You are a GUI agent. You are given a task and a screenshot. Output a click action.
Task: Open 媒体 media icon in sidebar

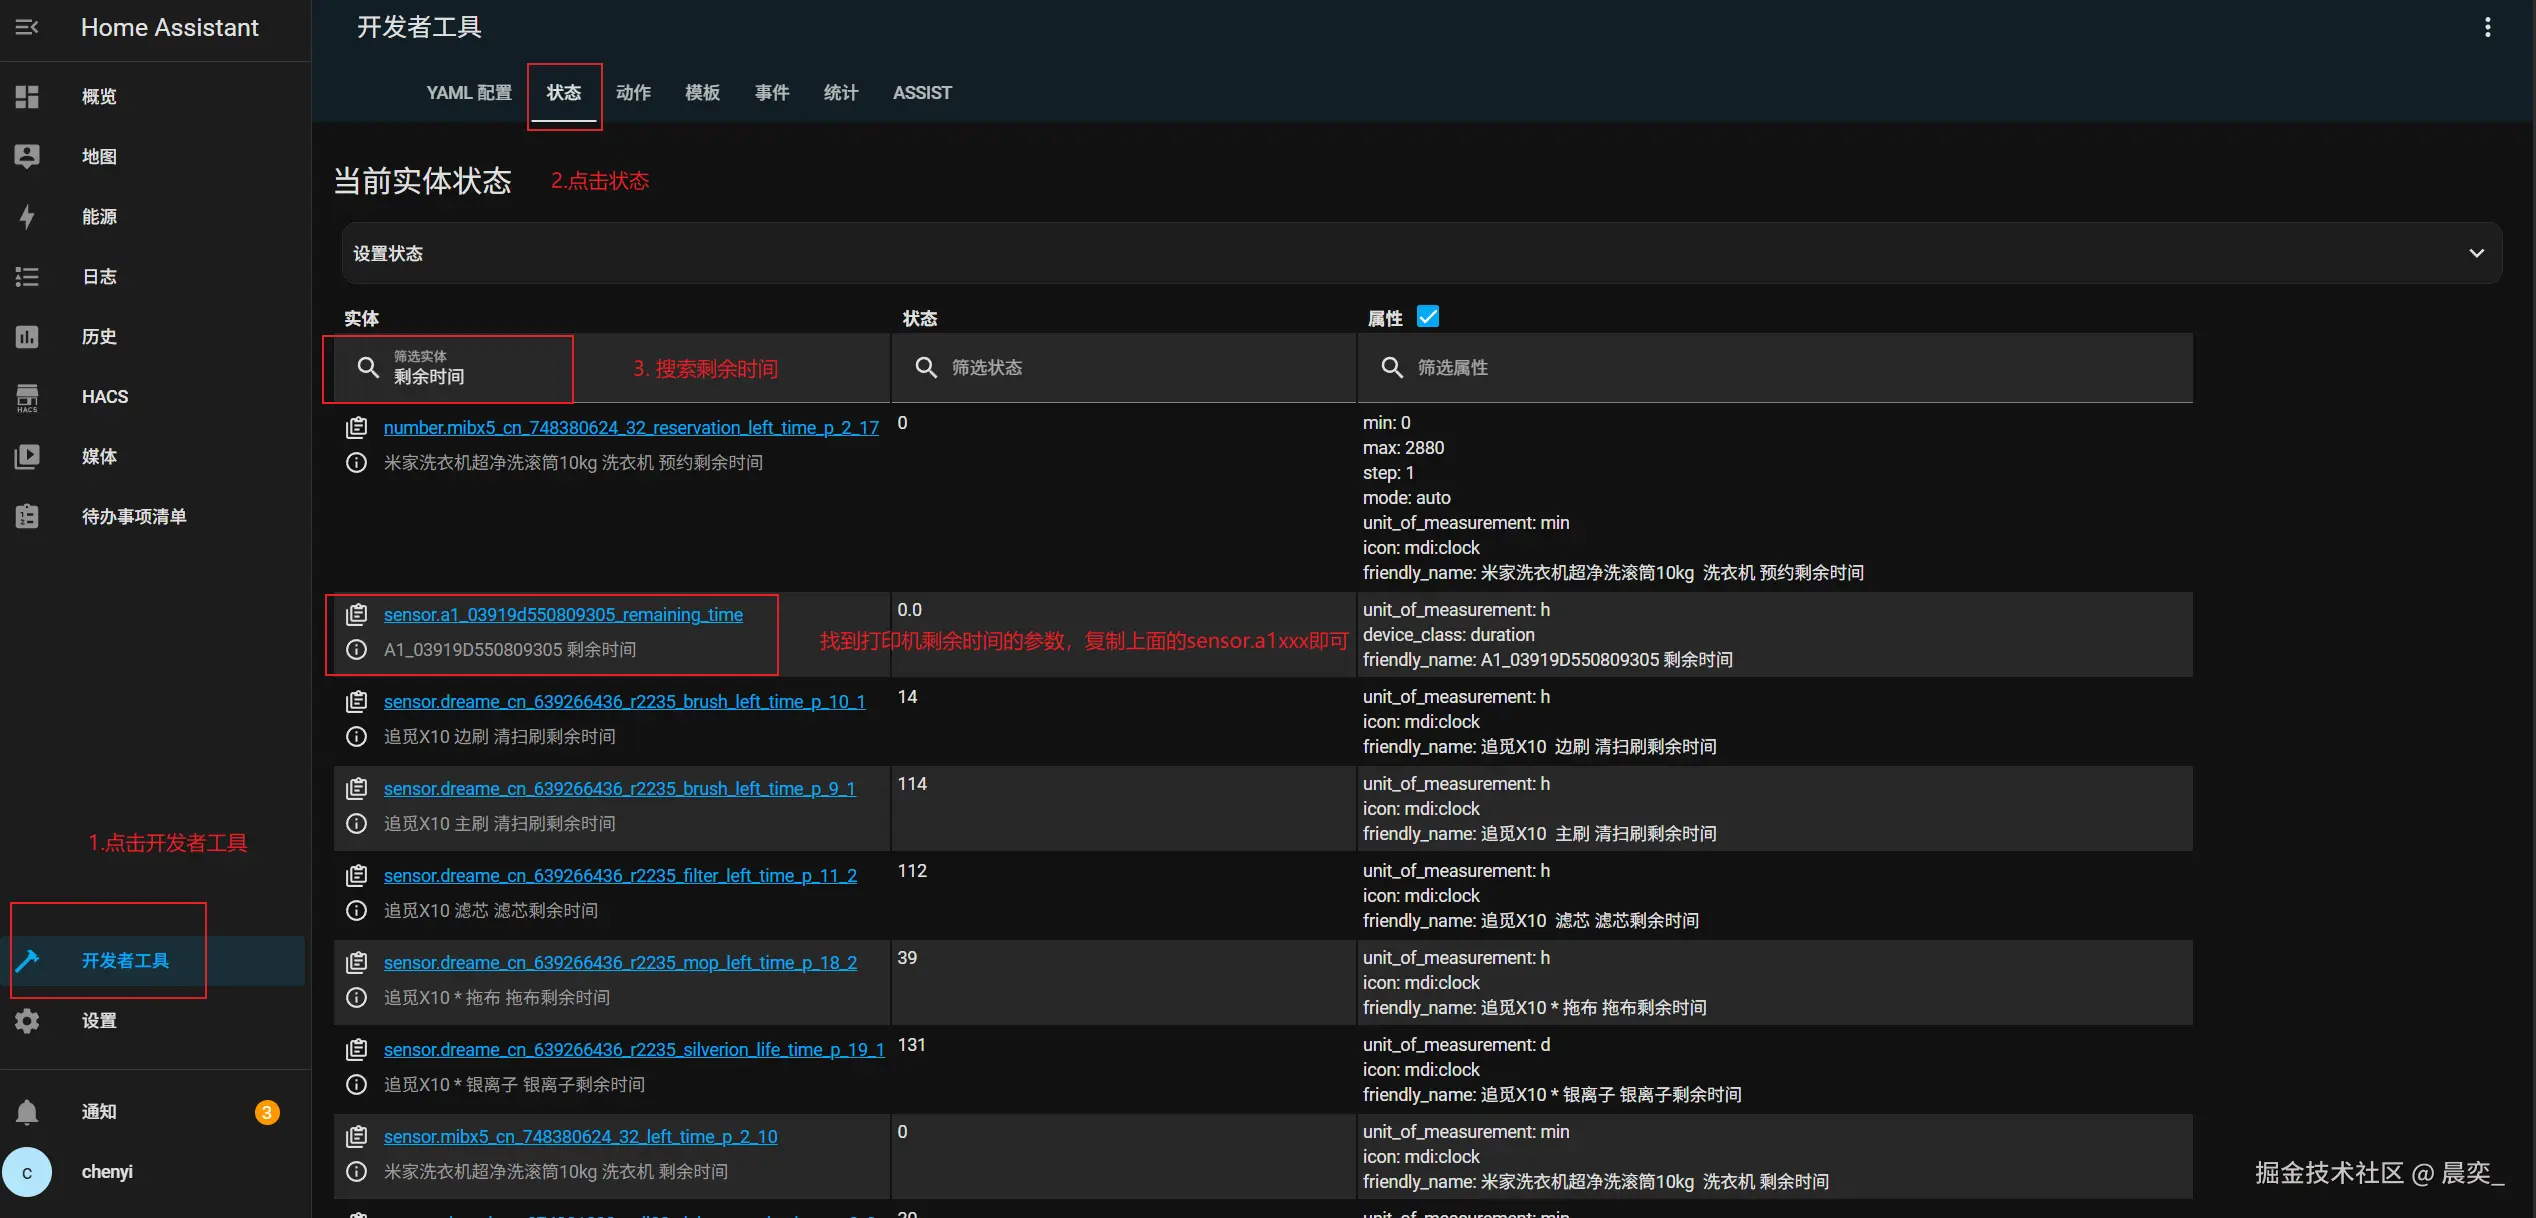pos(27,457)
